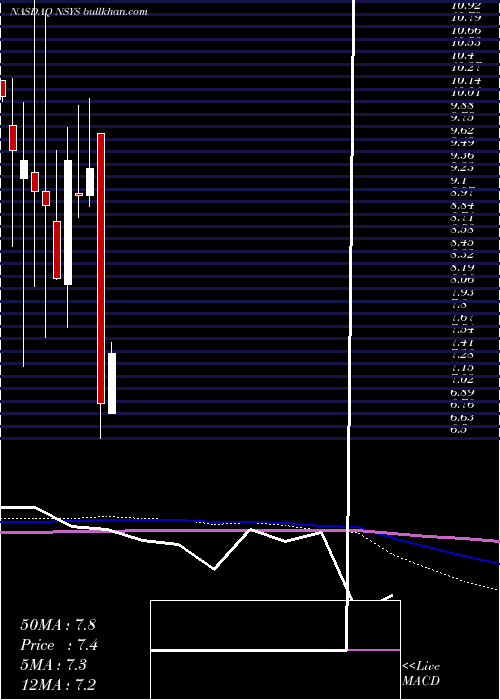Click the 10.14 price axis label

point(466,81)
